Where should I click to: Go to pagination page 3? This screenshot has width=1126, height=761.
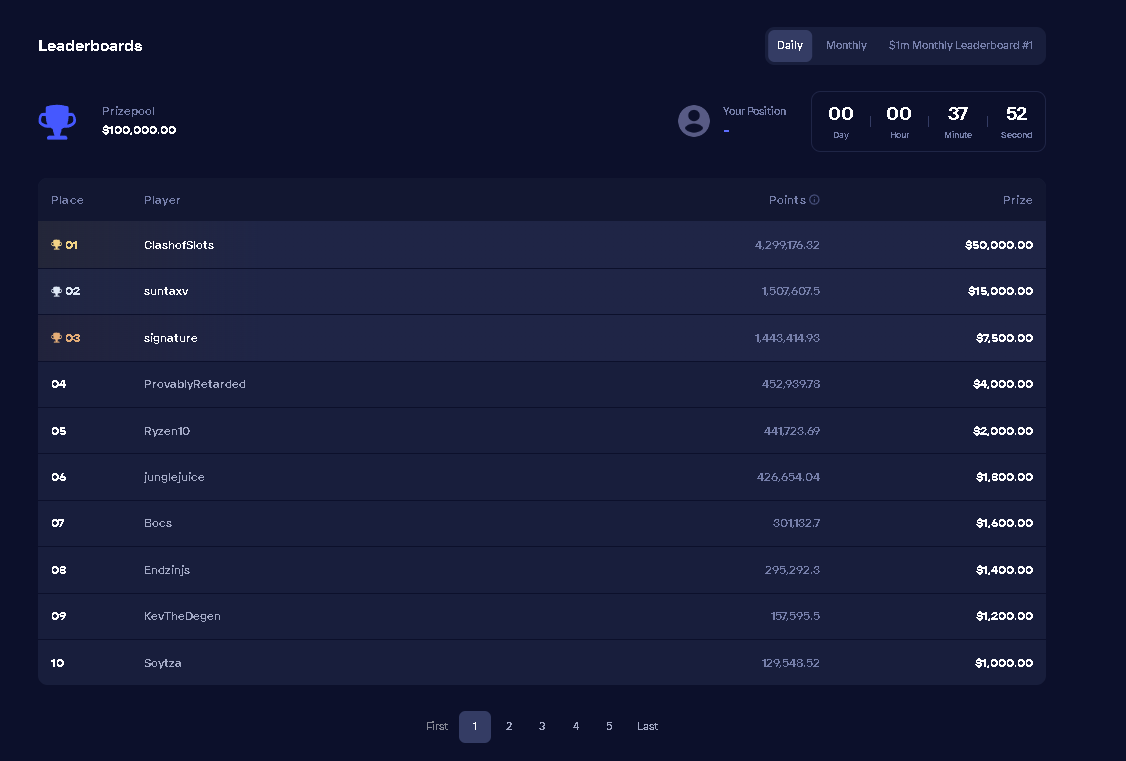pyautogui.click(x=542, y=727)
